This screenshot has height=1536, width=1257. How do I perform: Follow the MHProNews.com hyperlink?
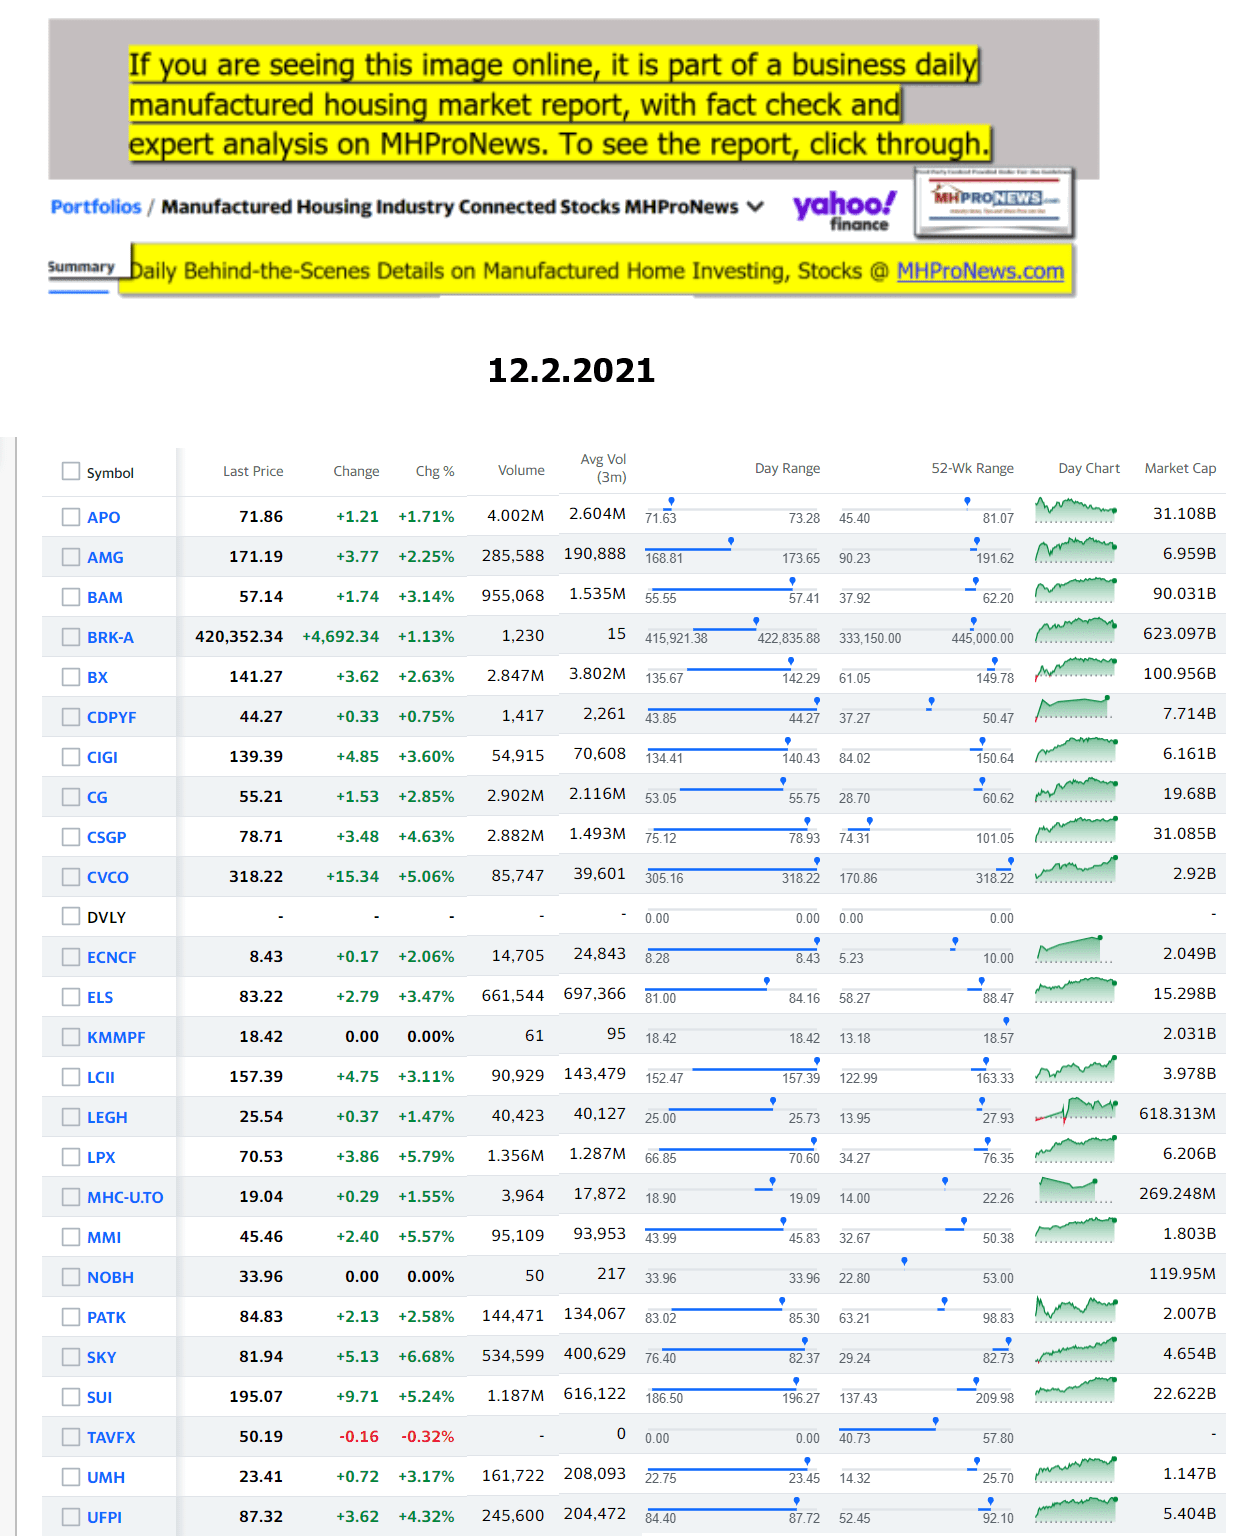click(980, 271)
